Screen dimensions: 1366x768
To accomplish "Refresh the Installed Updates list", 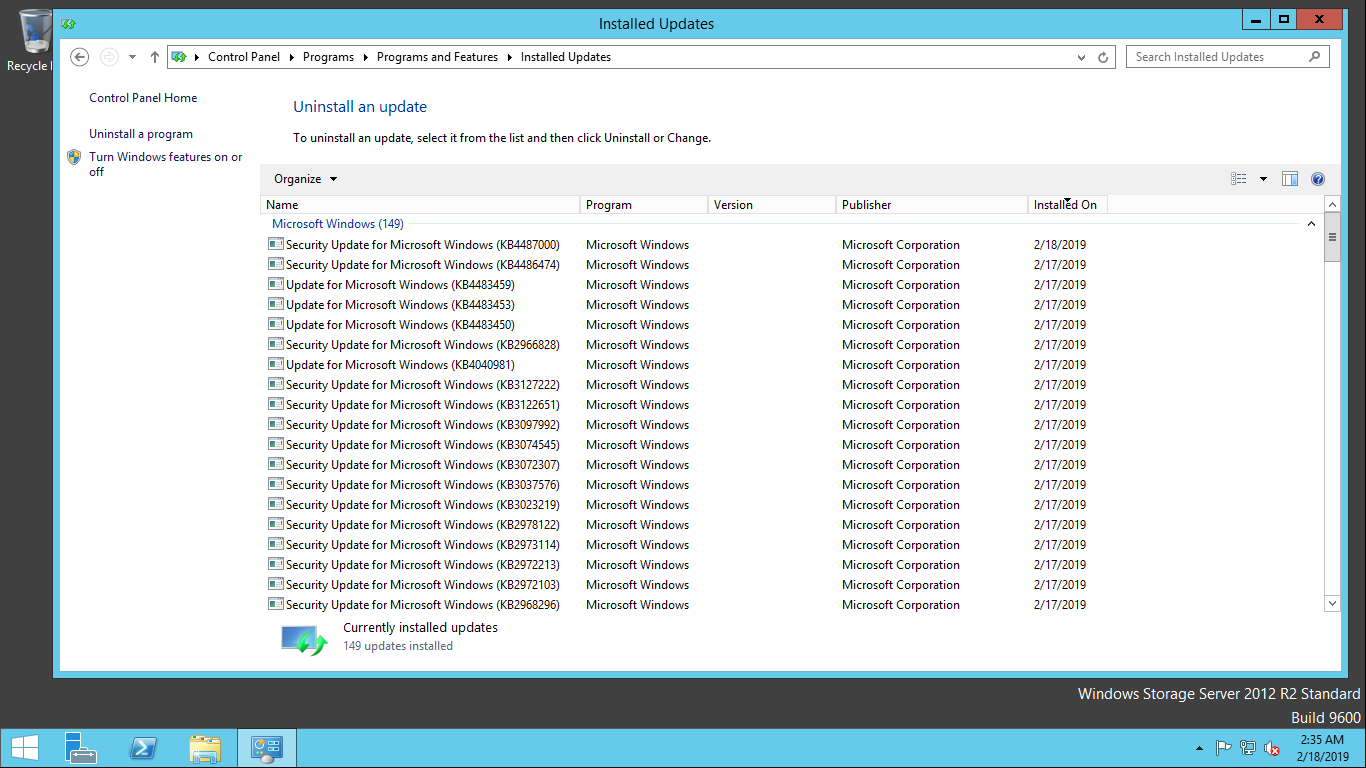I will click(x=1104, y=57).
